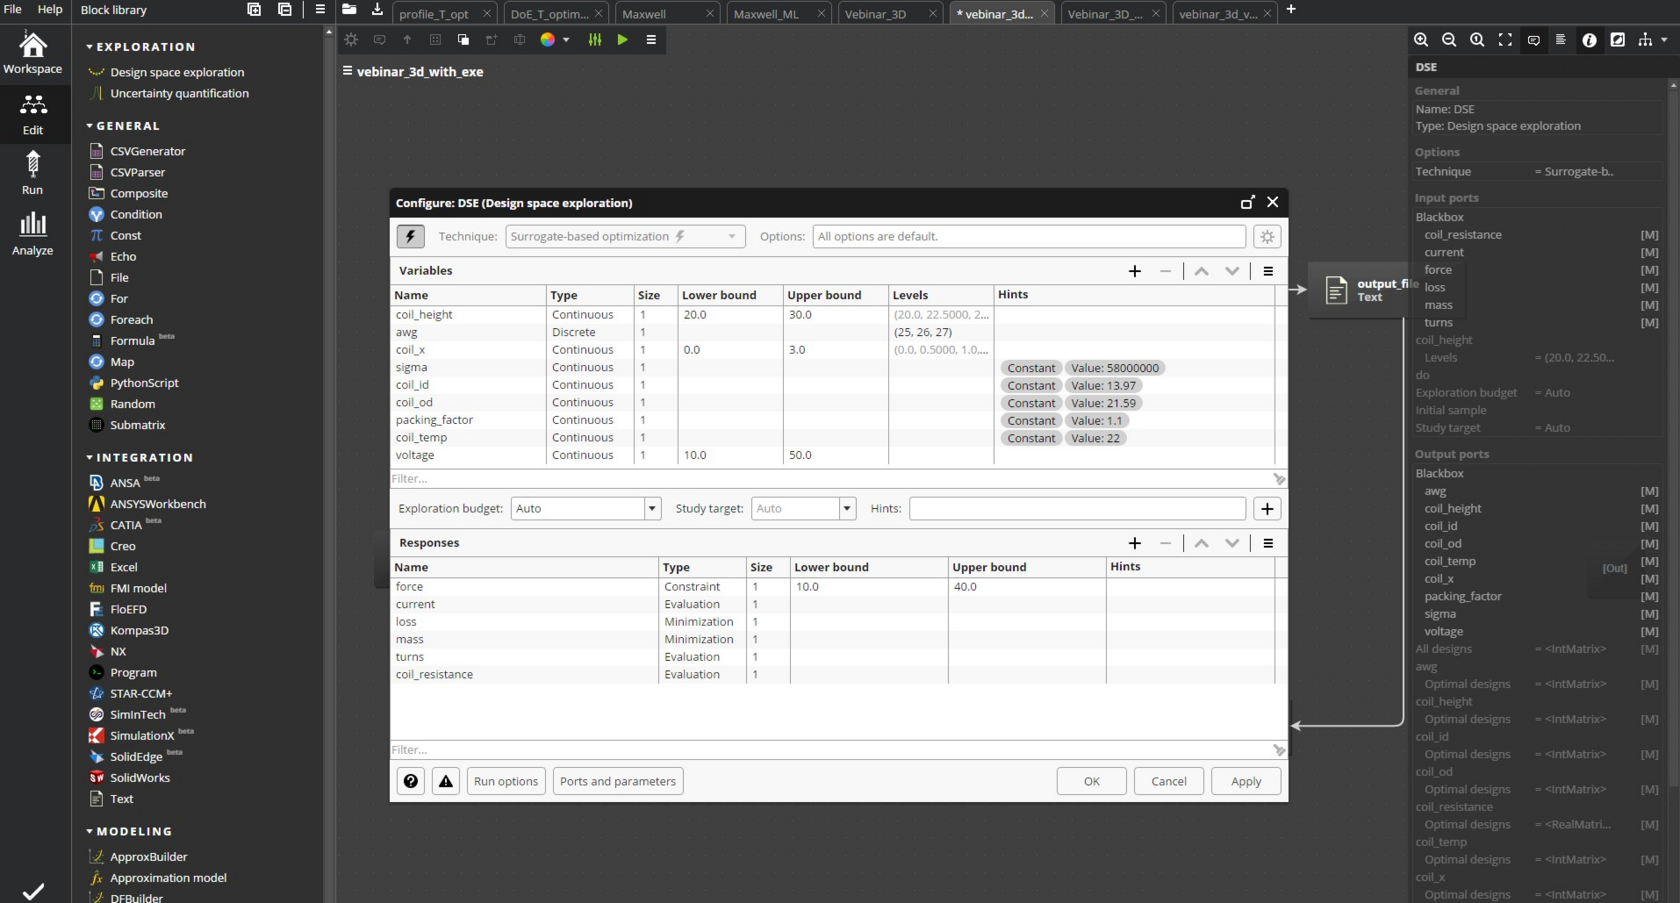Click the zoom in magnifier icon
Image resolution: width=1680 pixels, height=903 pixels.
click(1421, 40)
